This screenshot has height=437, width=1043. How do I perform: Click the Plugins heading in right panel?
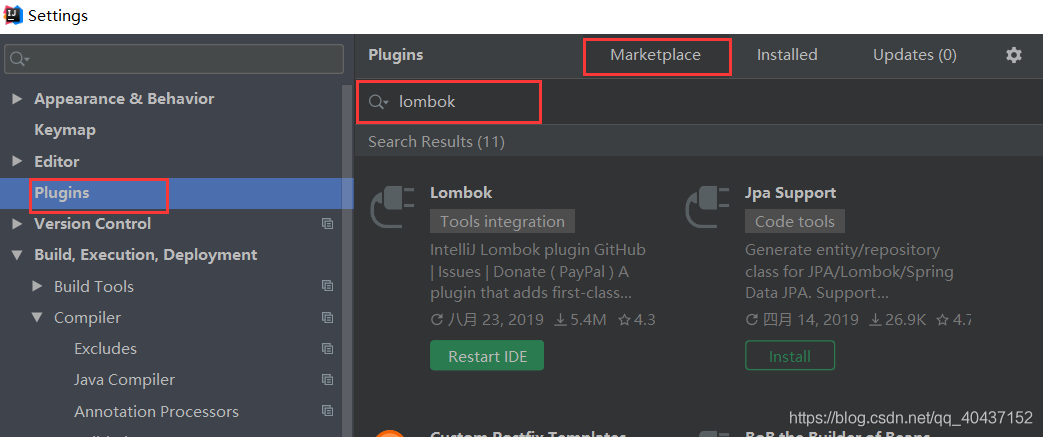click(396, 55)
